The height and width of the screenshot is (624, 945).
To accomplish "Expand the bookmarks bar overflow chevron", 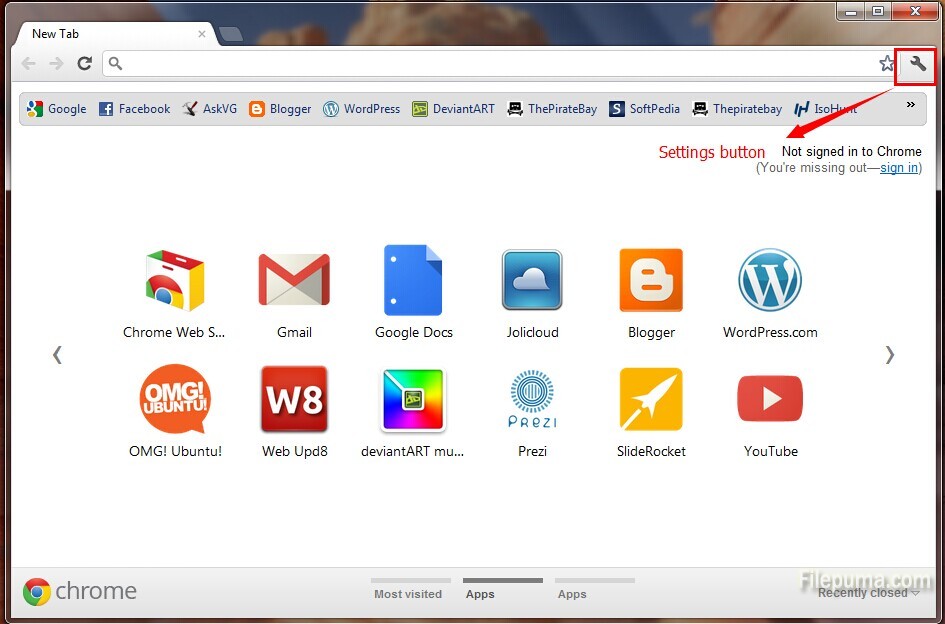I will [x=910, y=105].
